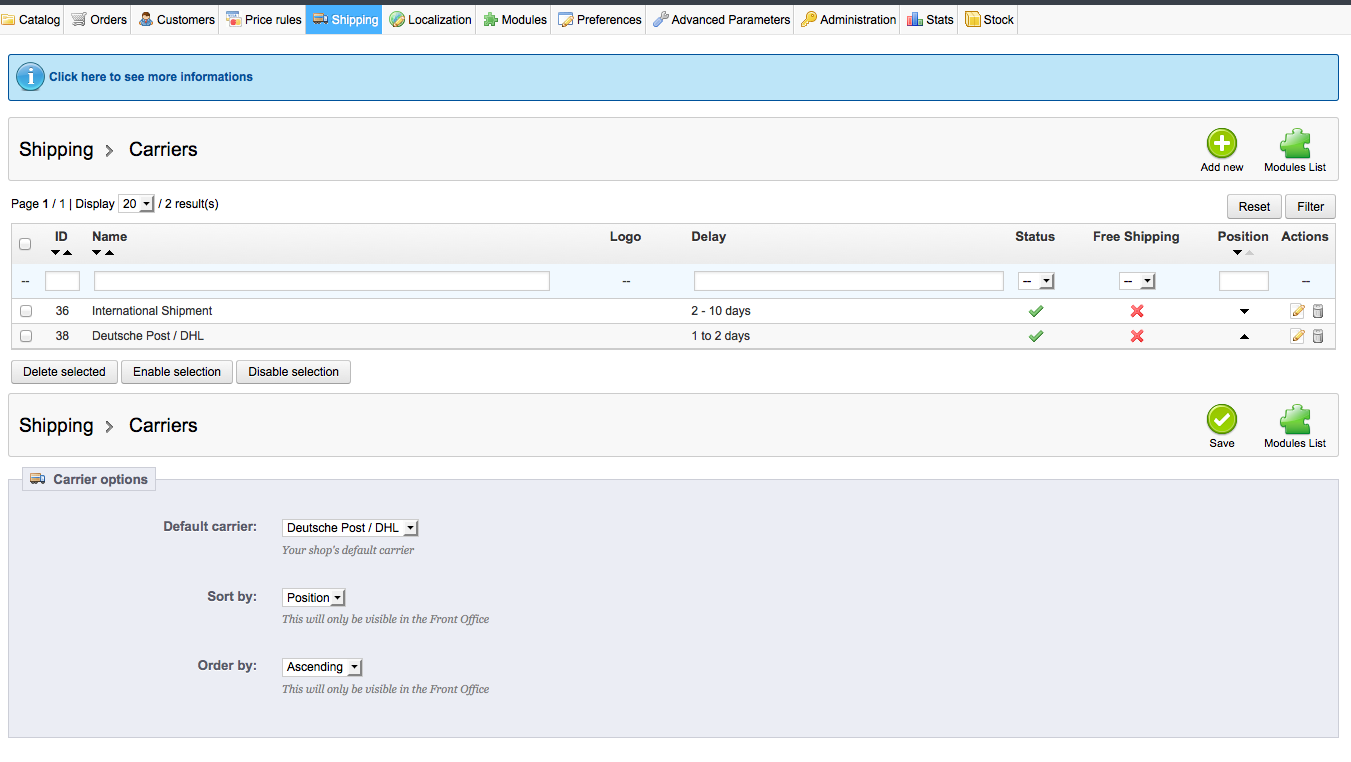
Task: Go to the Customers menu
Action: (x=177, y=19)
